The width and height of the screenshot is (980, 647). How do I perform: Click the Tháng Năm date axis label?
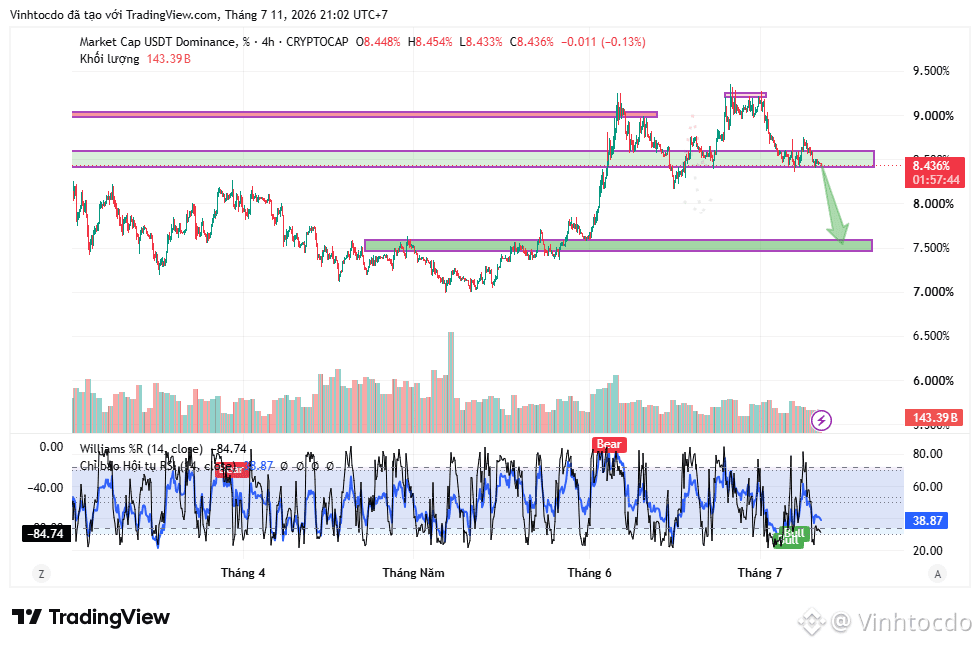(413, 573)
